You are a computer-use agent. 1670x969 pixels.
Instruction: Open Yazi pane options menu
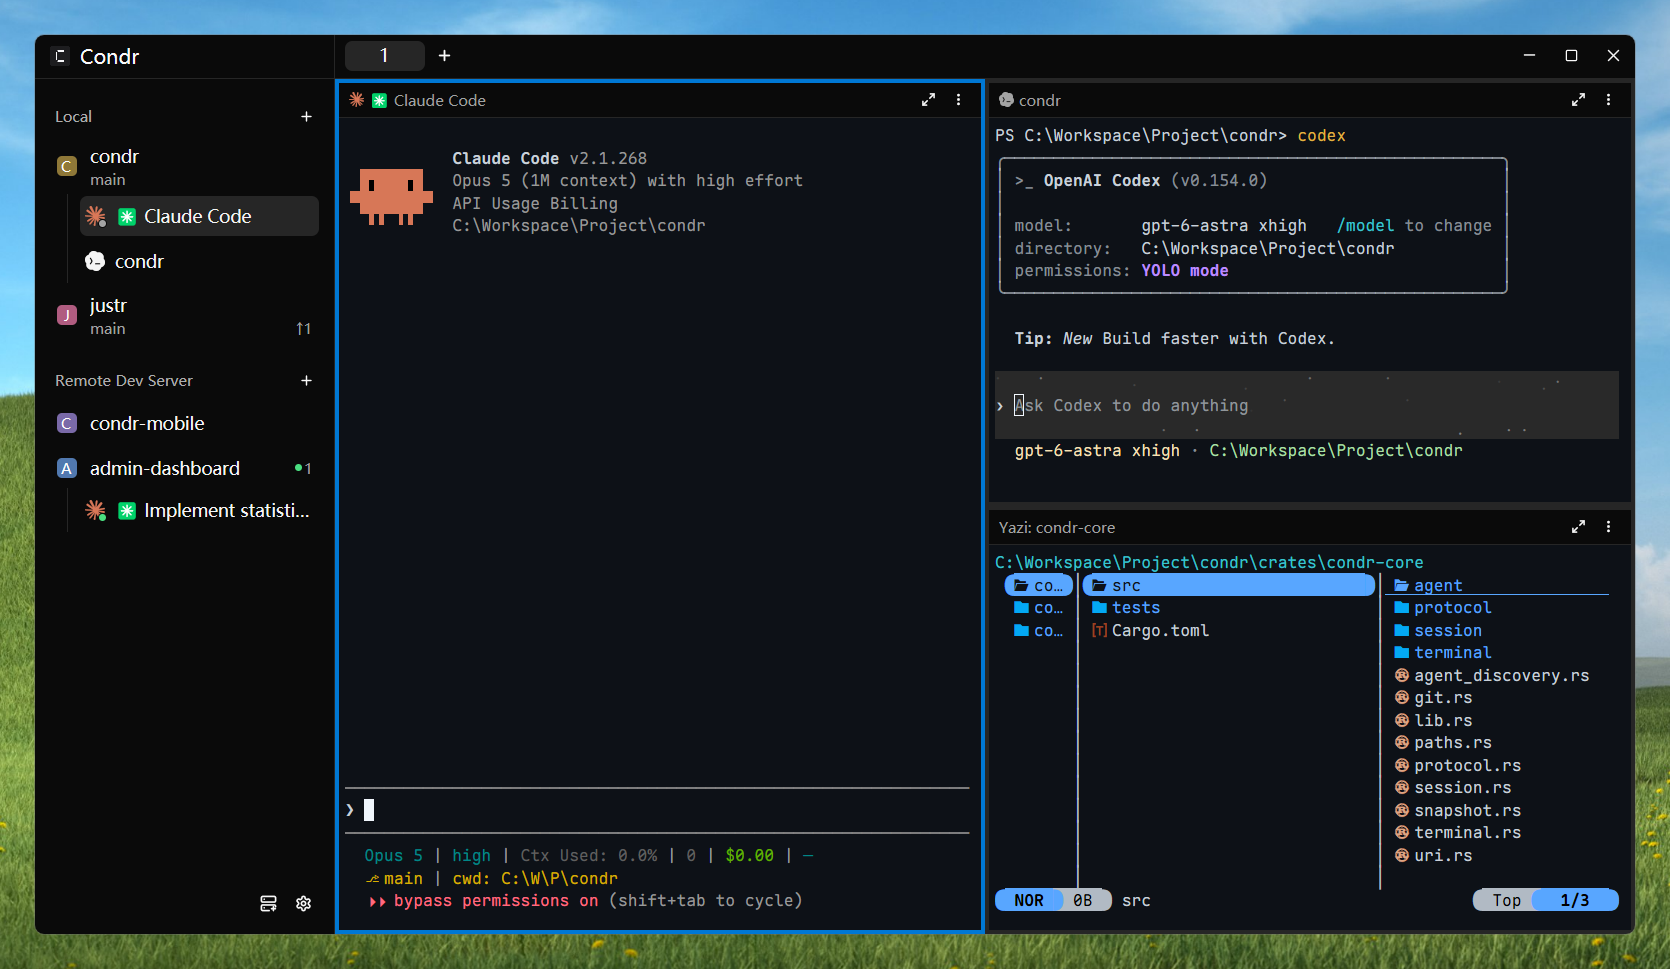point(1608,527)
